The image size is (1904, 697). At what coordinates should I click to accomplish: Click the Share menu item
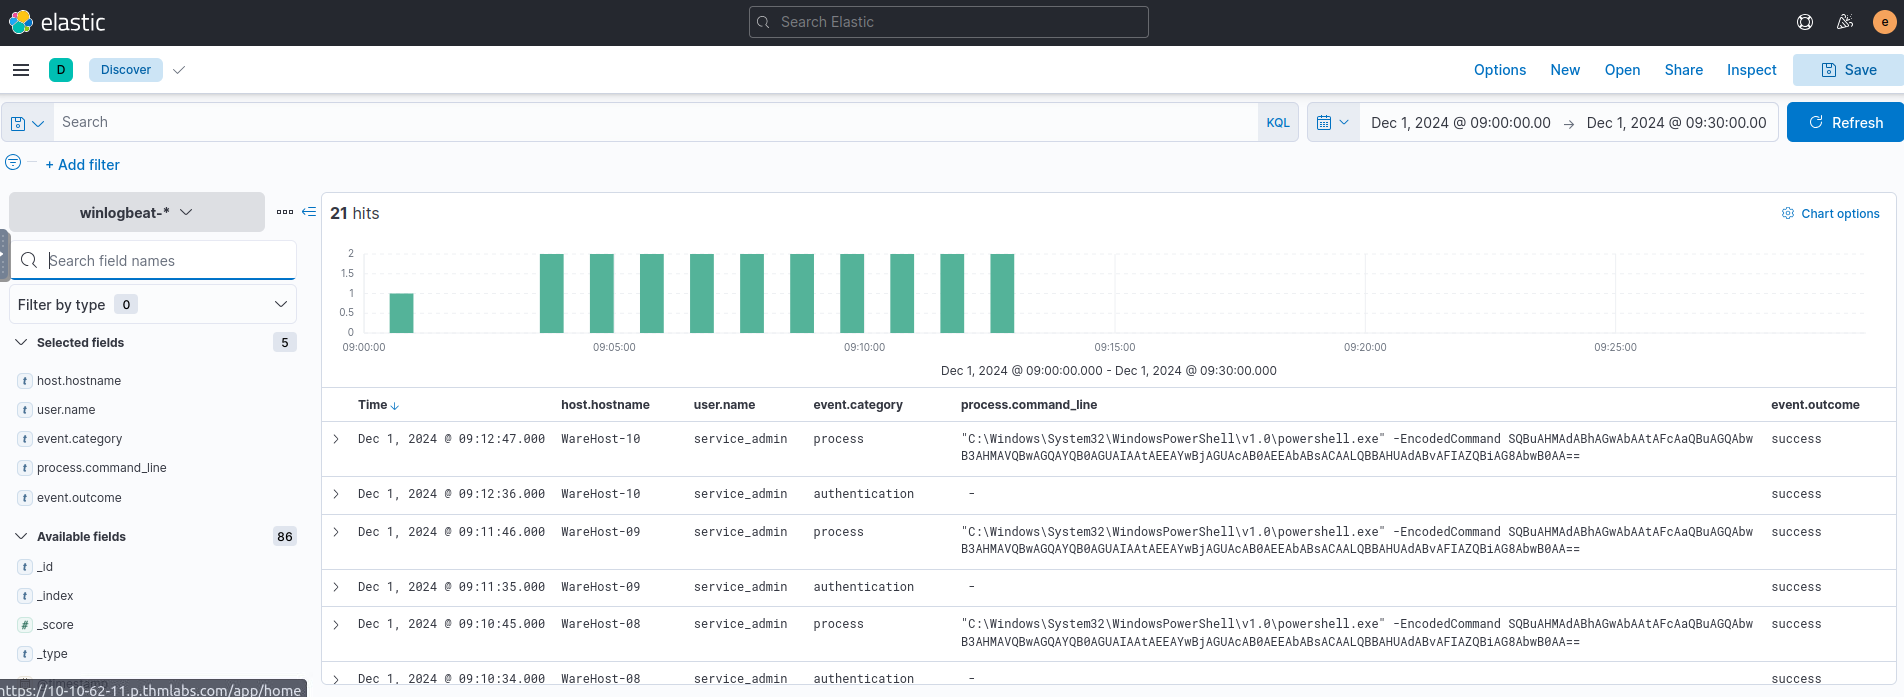(x=1683, y=70)
